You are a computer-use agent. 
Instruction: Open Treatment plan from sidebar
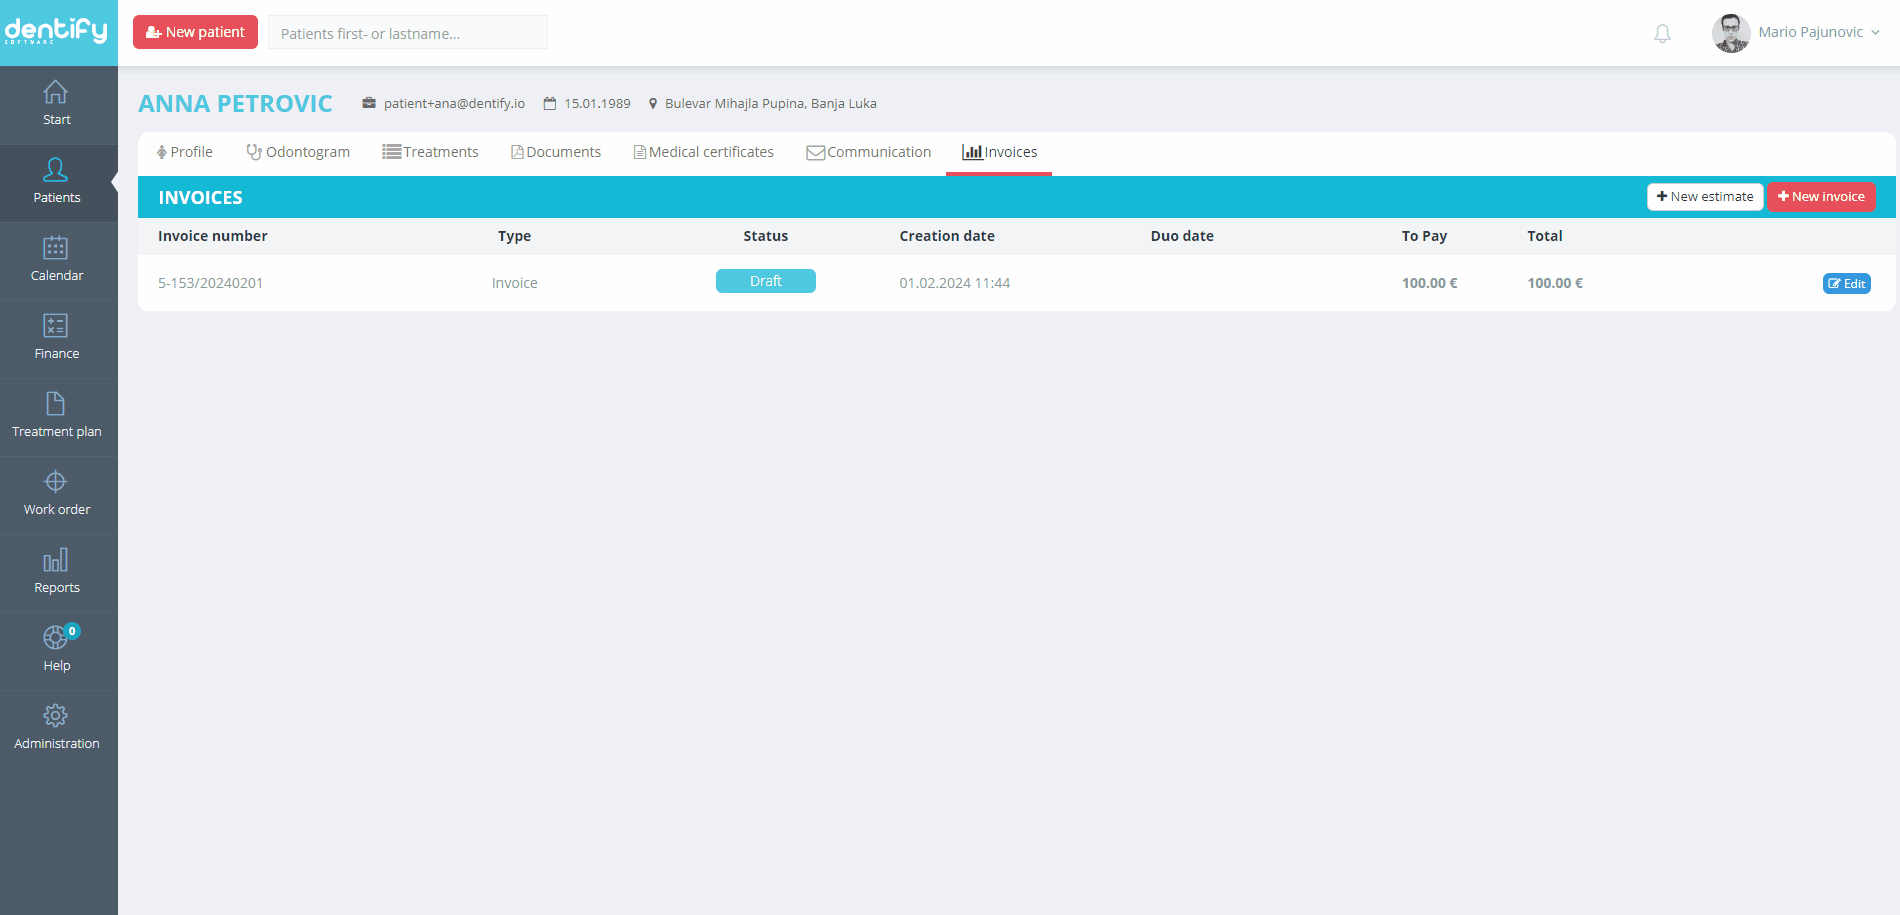coord(56,405)
